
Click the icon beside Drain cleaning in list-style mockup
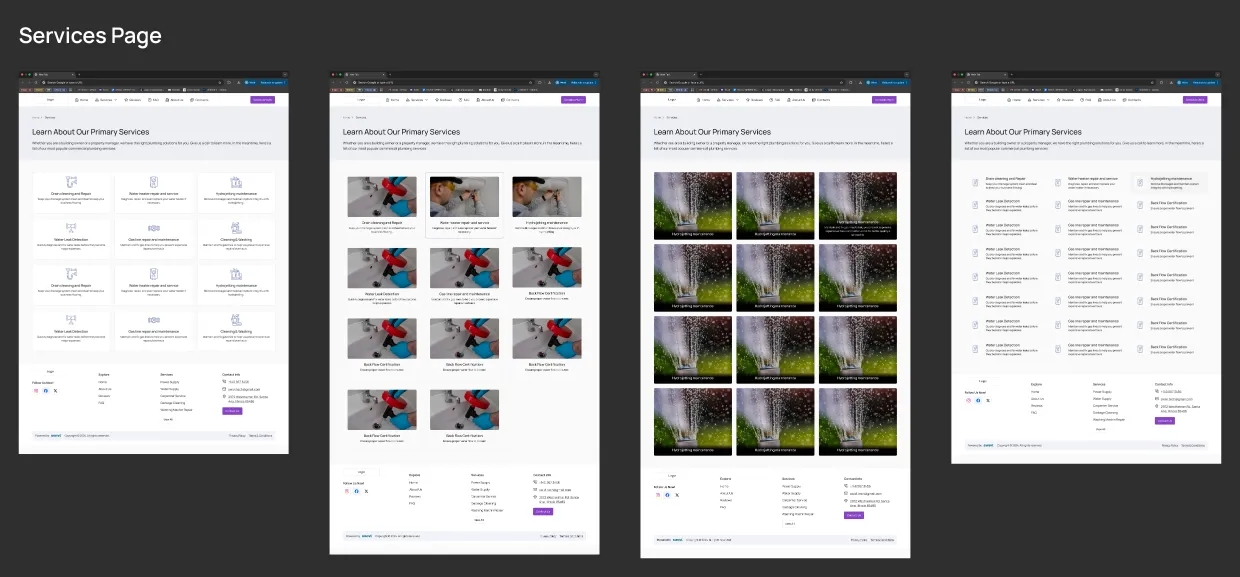(975, 182)
